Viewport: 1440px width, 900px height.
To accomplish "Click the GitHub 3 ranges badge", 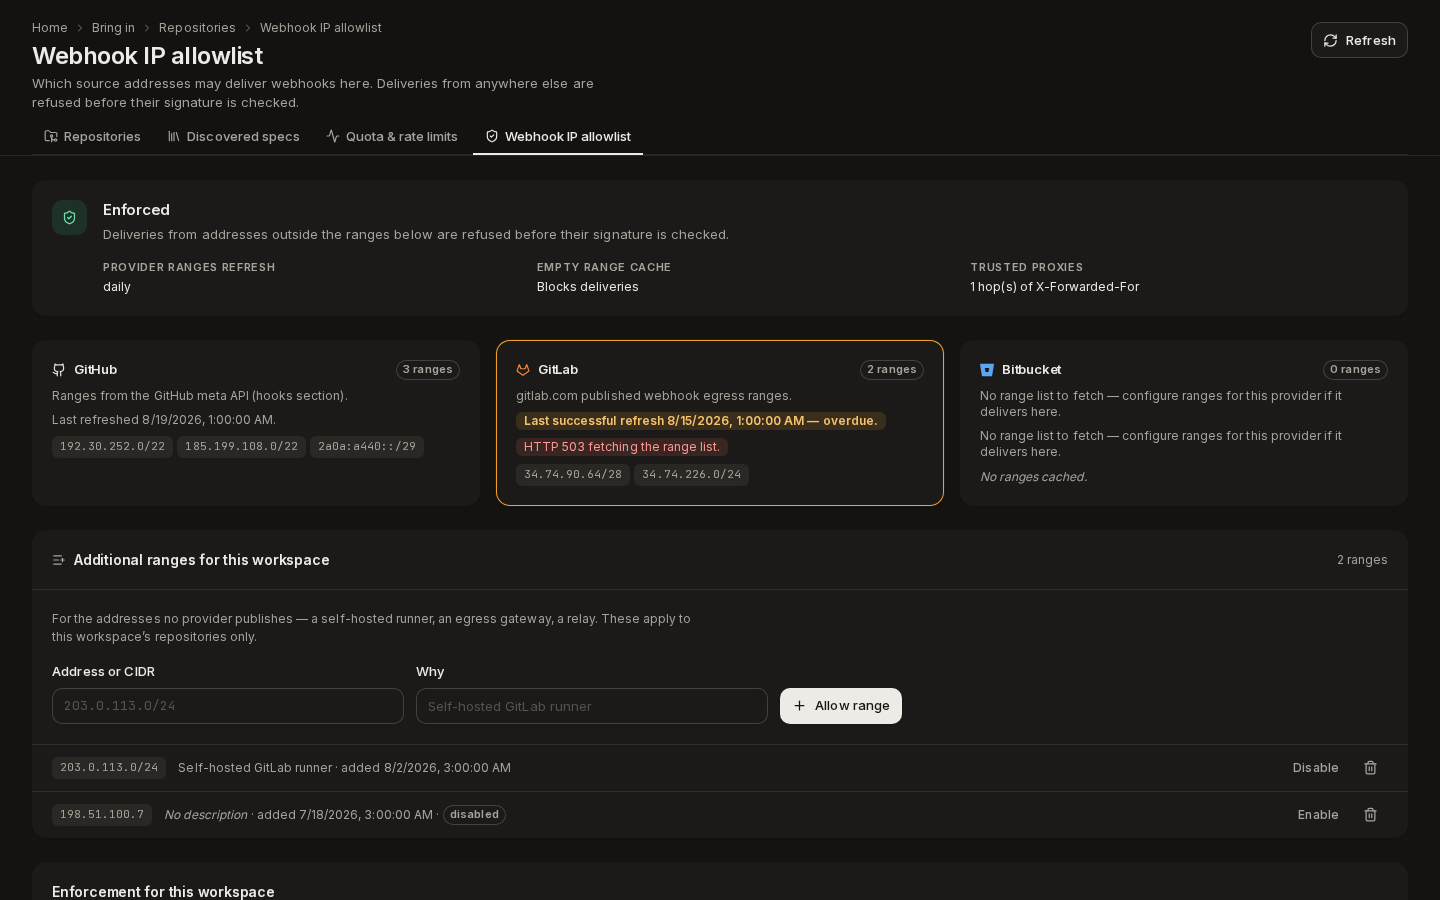I will click(428, 370).
